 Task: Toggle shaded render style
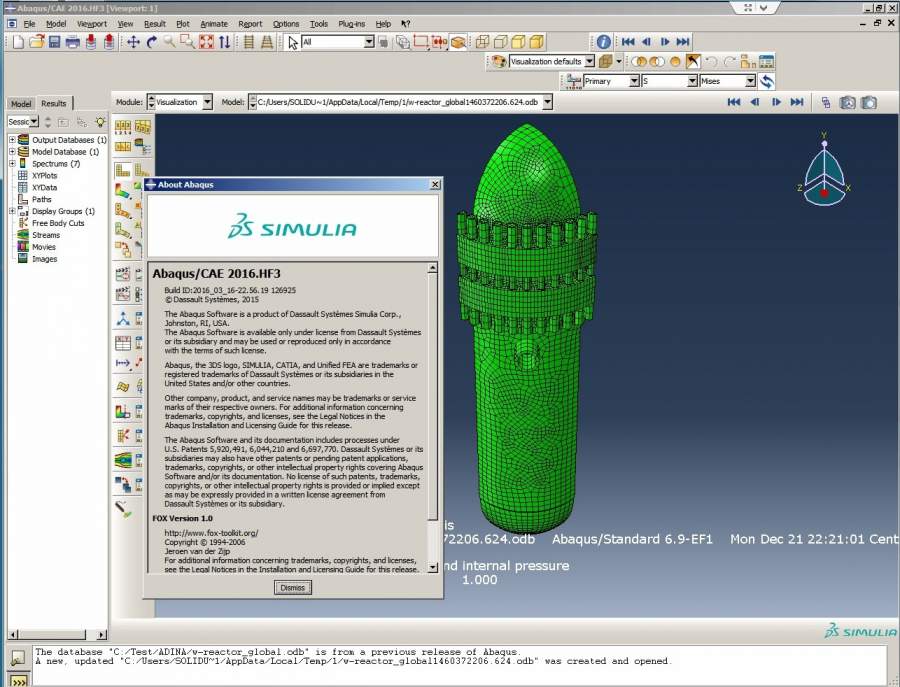point(537,42)
